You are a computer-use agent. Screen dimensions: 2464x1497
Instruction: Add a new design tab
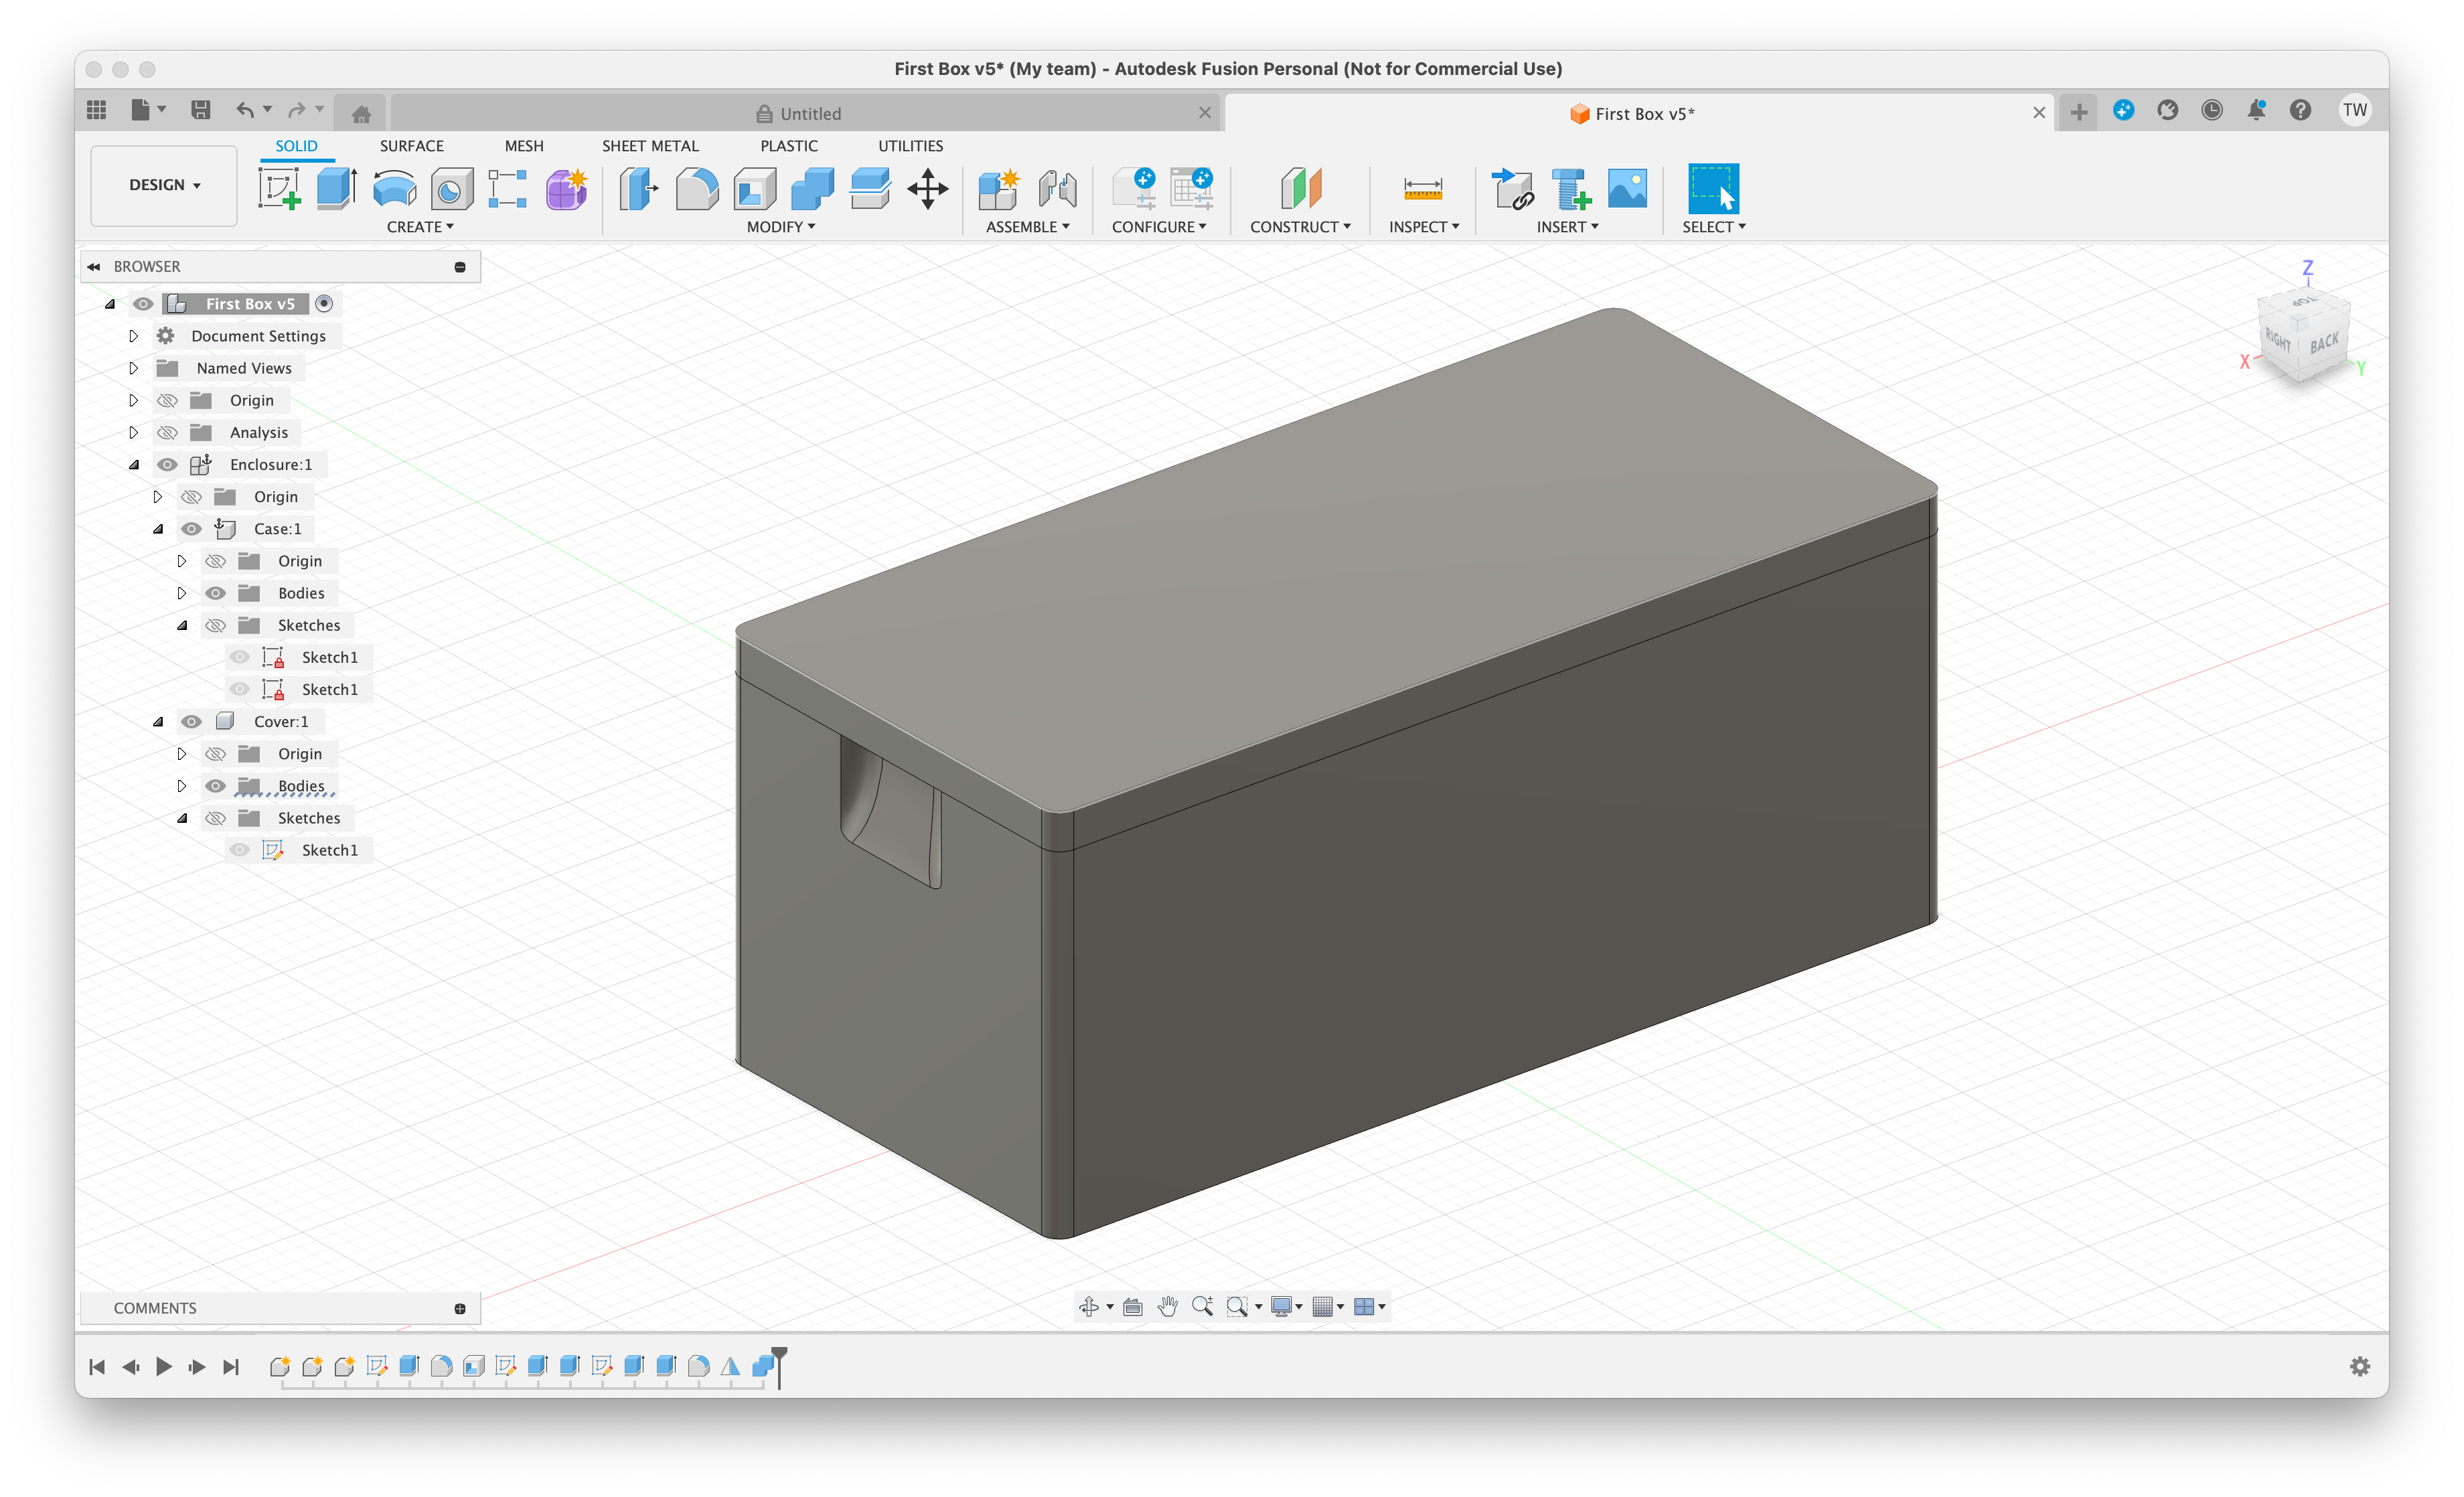tap(2079, 112)
